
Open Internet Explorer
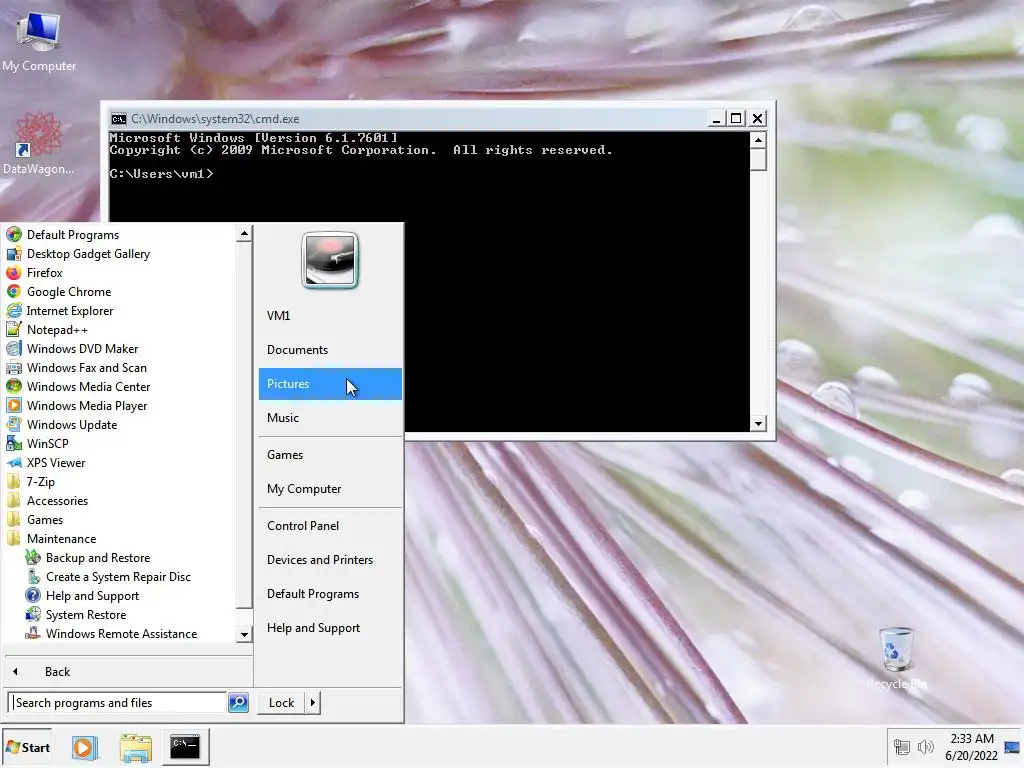[x=59, y=310]
